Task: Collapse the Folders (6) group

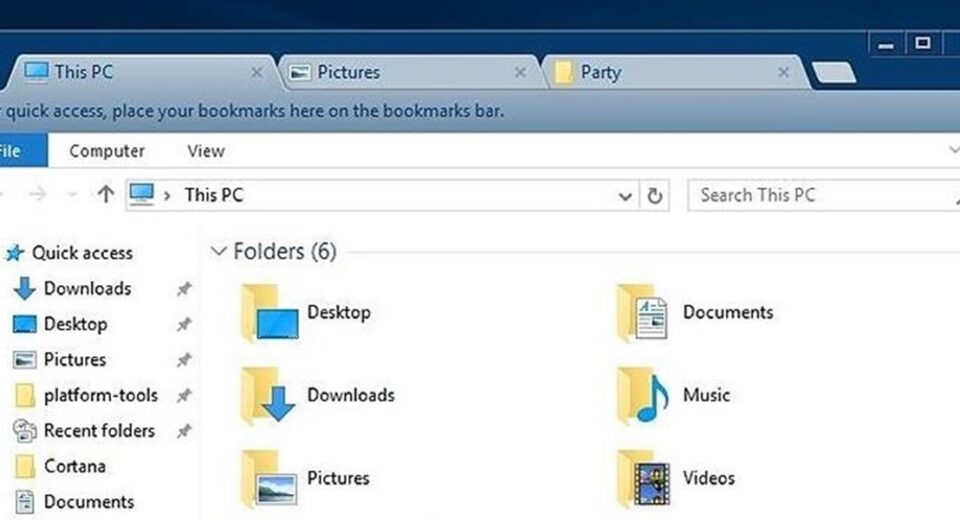Action: (x=217, y=251)
